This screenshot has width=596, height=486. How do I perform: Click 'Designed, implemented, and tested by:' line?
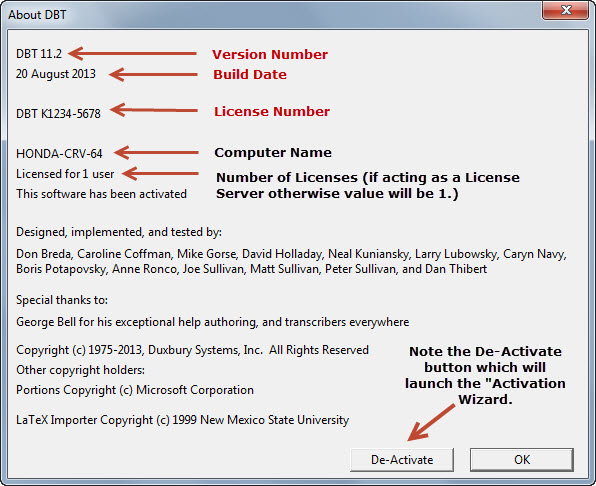[x=119, y=232]
